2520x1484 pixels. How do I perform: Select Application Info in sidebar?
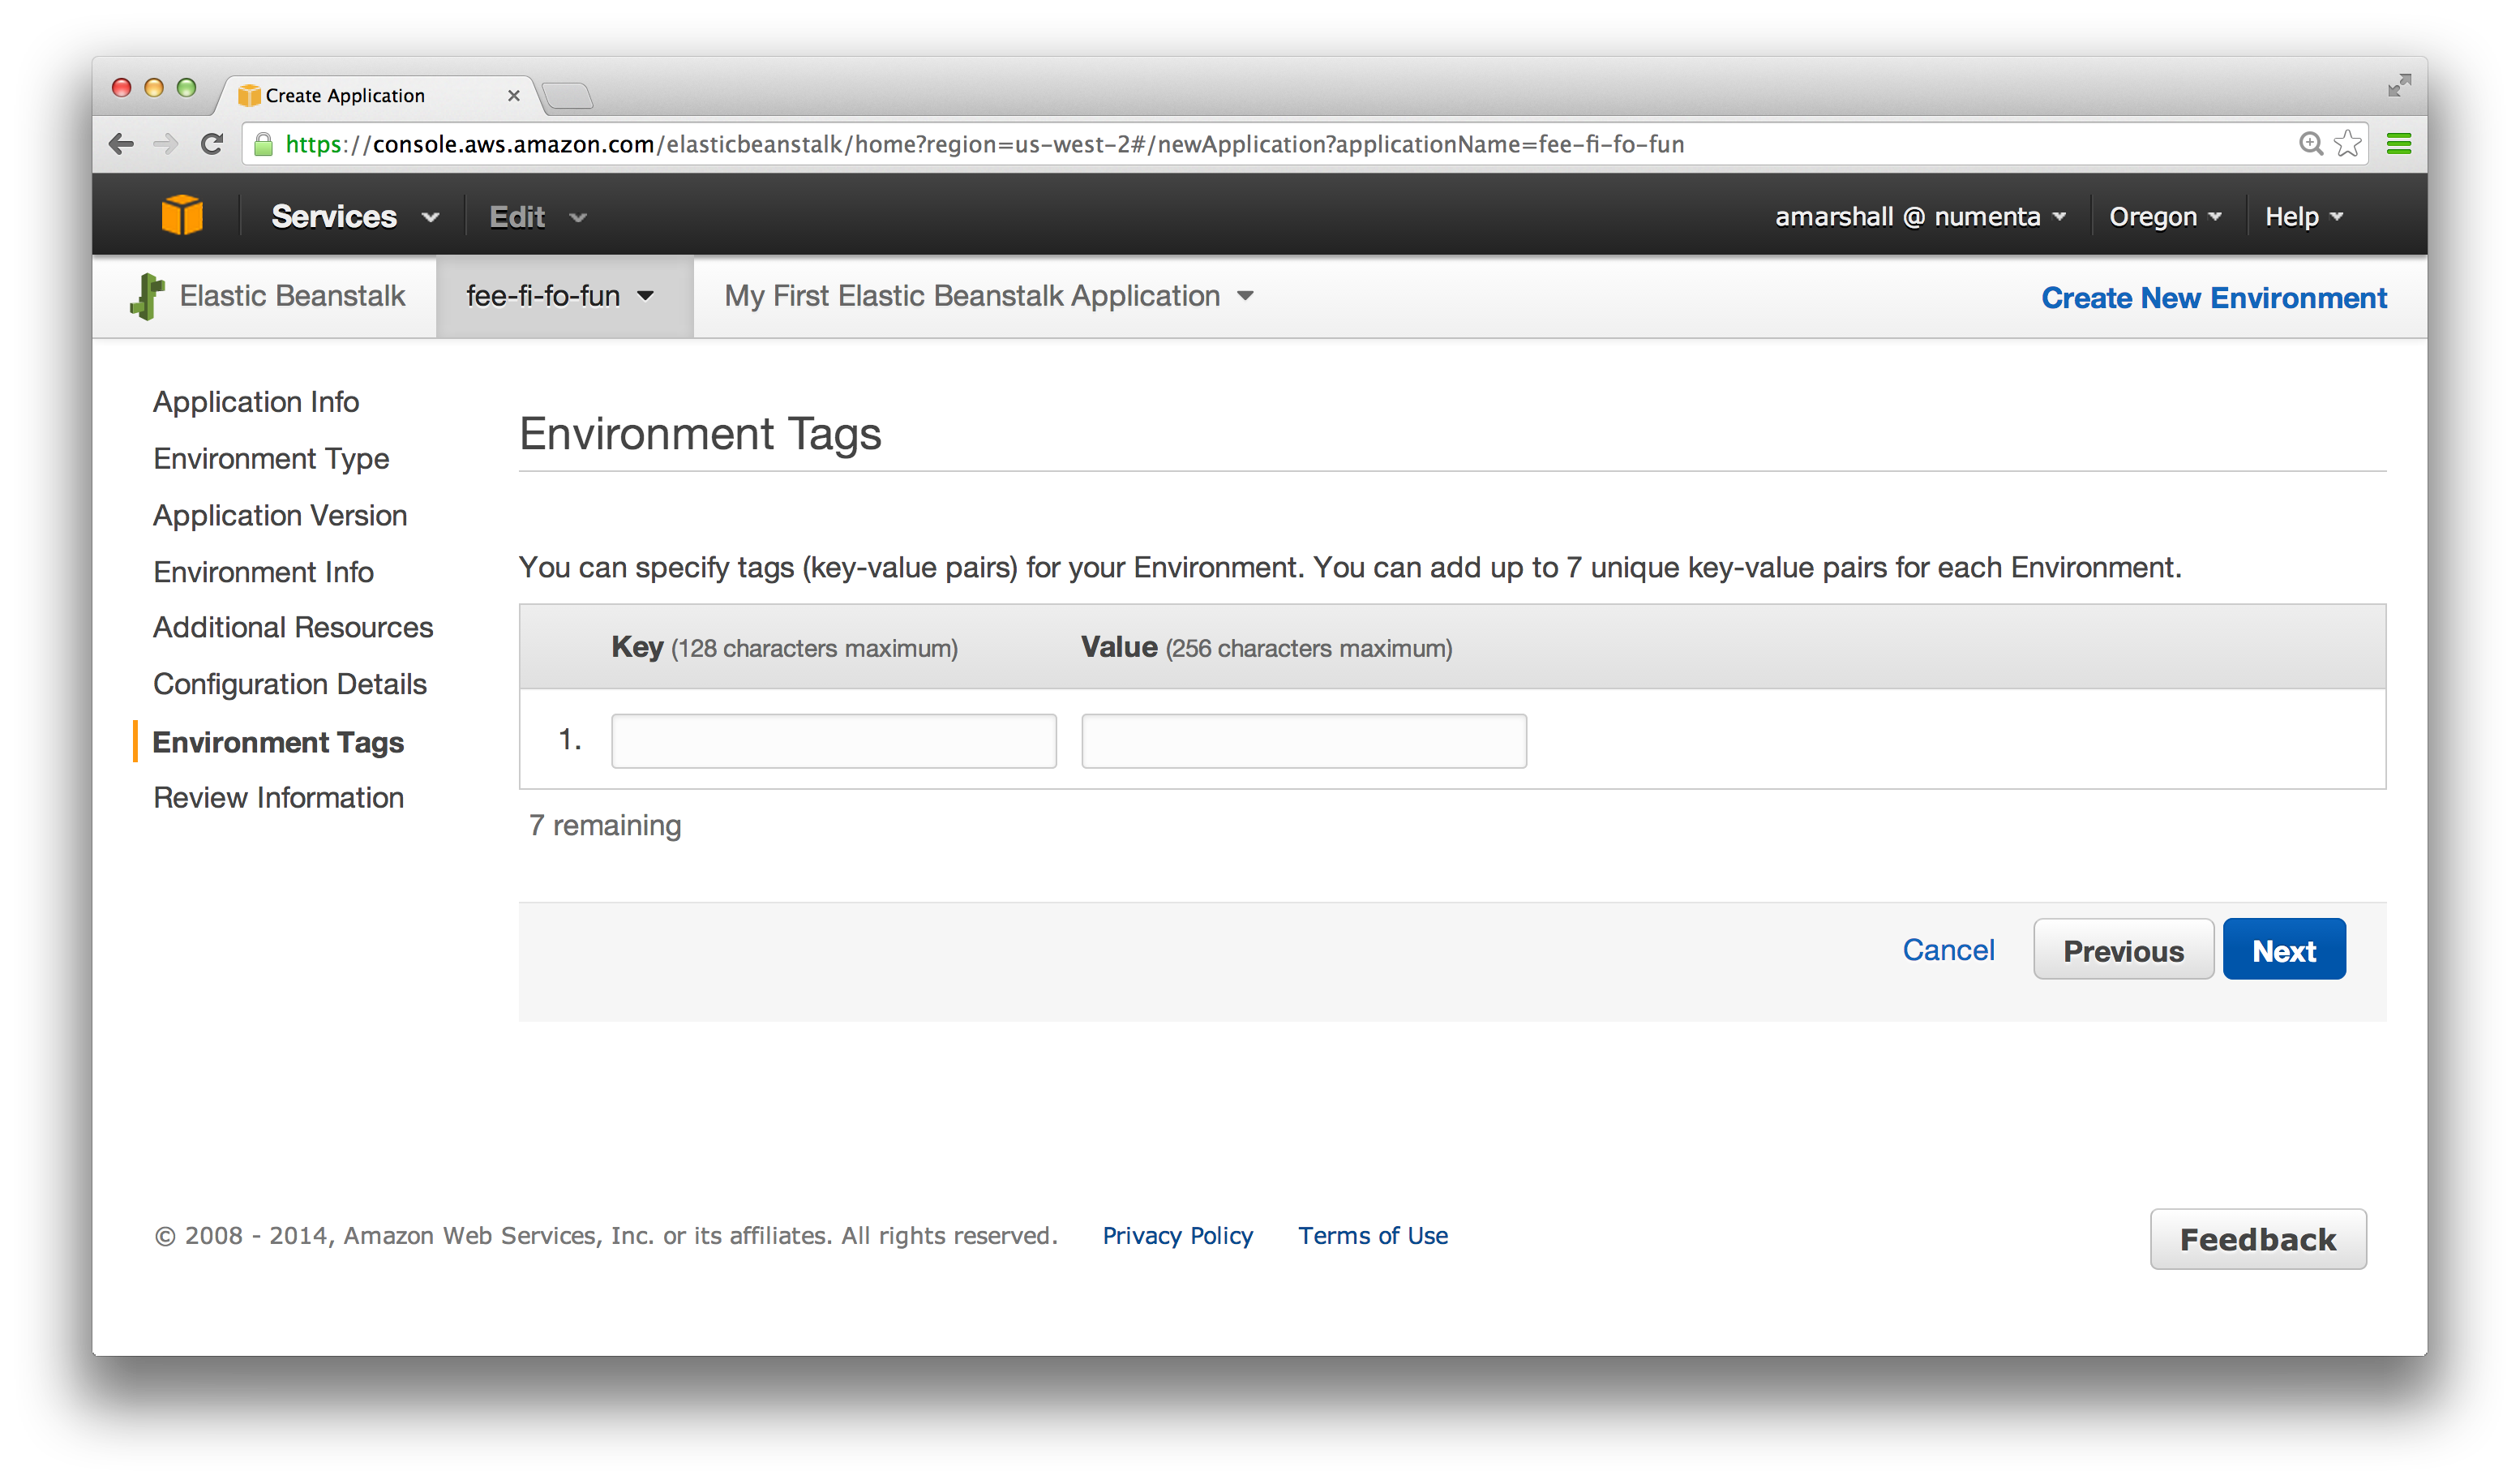point(256,402)
